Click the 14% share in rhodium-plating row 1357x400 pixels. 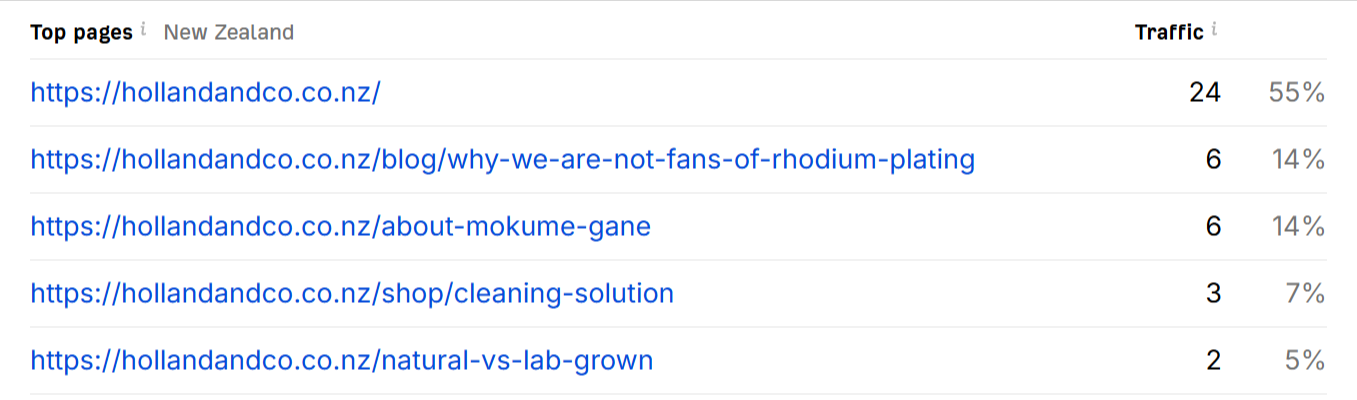(1298, 160)
